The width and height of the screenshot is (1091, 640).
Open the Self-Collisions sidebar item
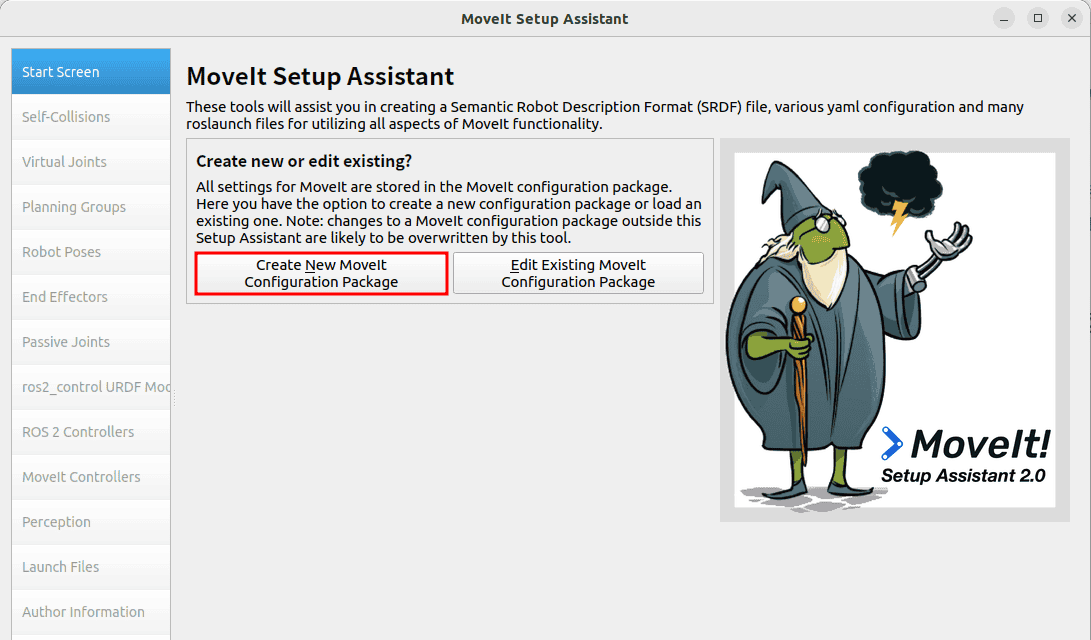coord(90,117)
